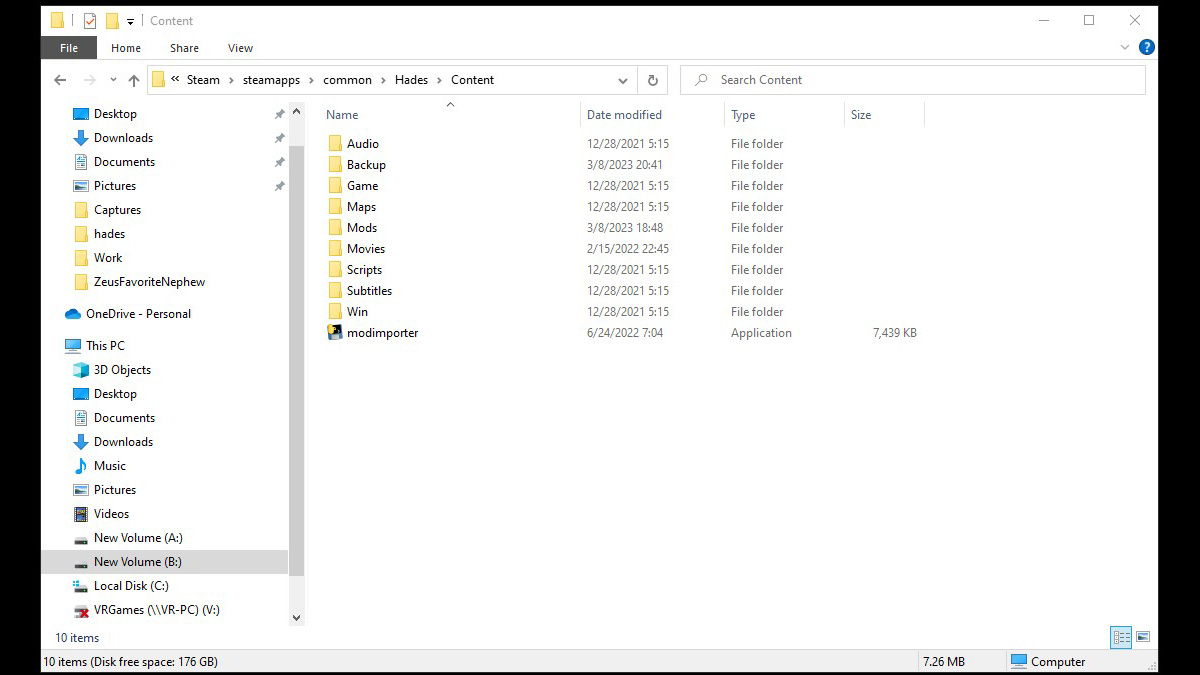Navigate up one folder level
Image resolution: width=1200 pixels, height=675 pixels.
pyautogui.click(x=133, y=80)
